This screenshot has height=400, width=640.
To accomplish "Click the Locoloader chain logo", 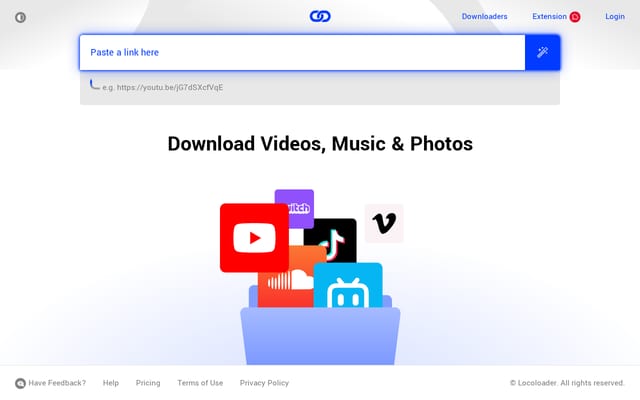I will [x=320, y=16].
